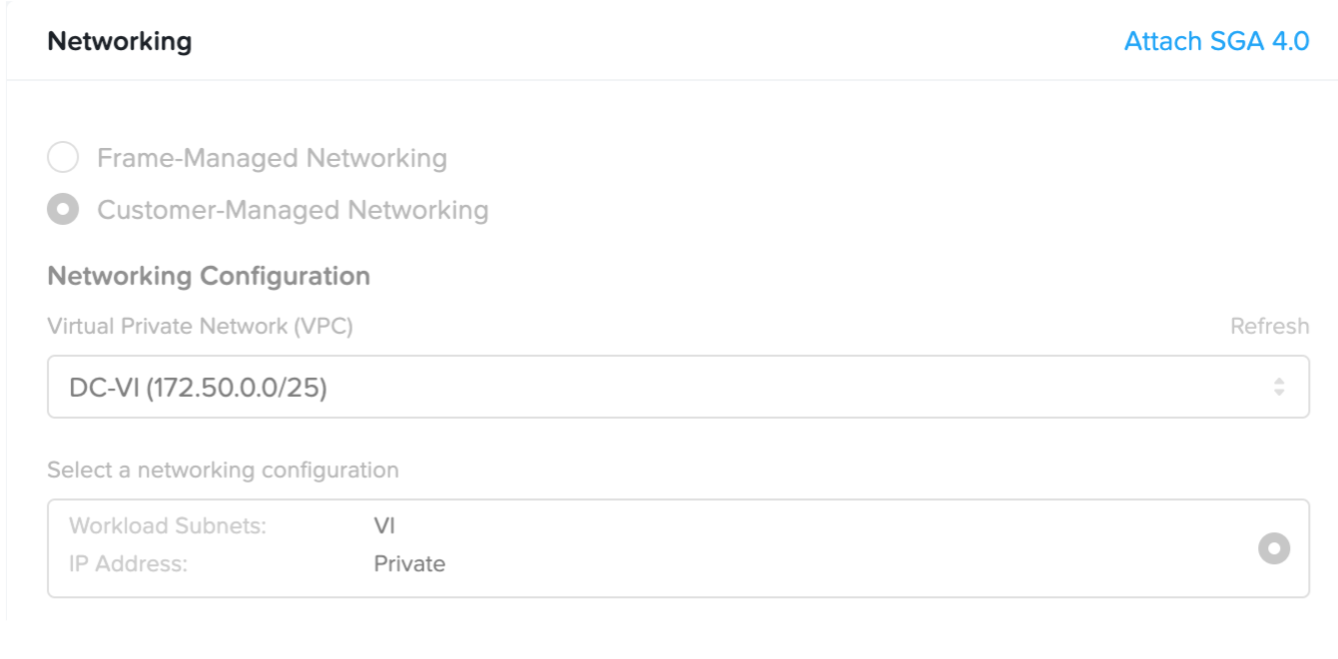Select the Frame-Managed Networking radio button
1338x659 pixels.
click(63, 158)
